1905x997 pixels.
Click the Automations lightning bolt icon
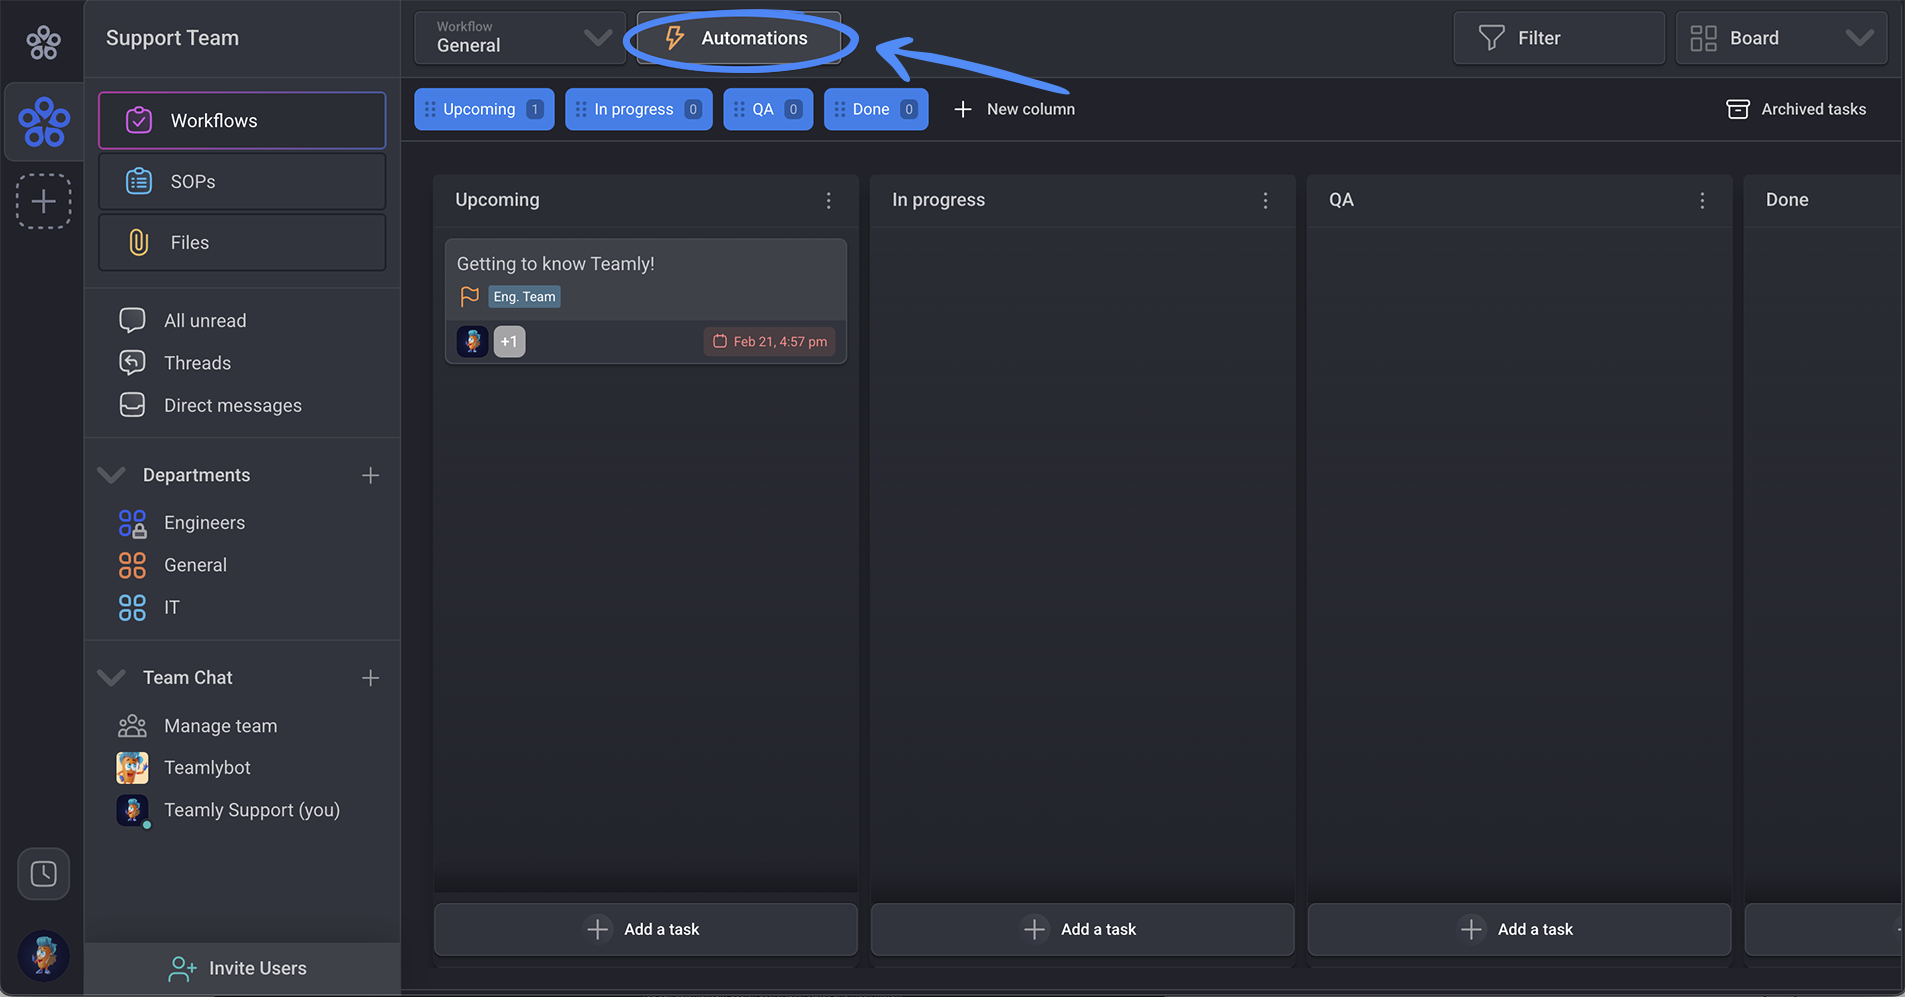pos(675,38)
